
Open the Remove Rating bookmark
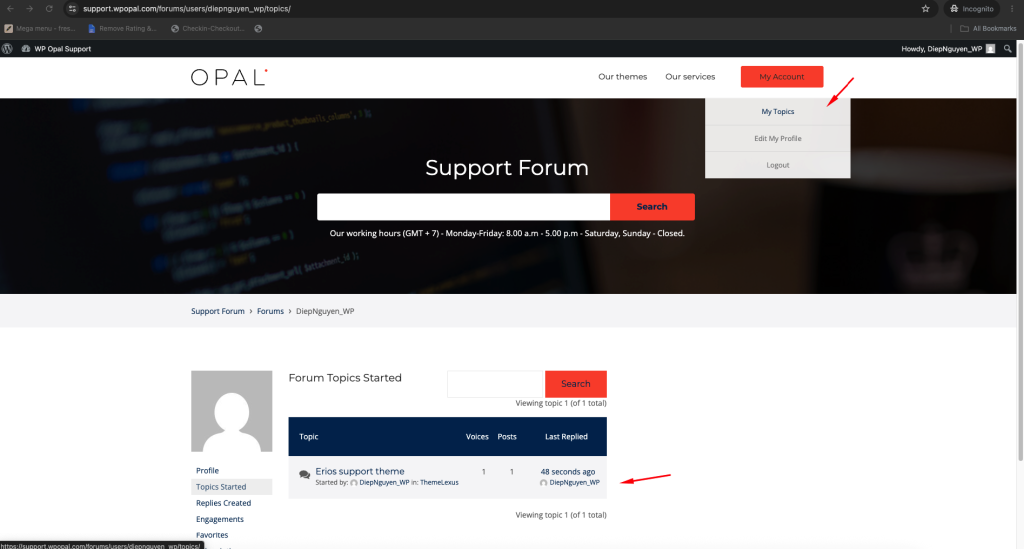tap(122, 29)
